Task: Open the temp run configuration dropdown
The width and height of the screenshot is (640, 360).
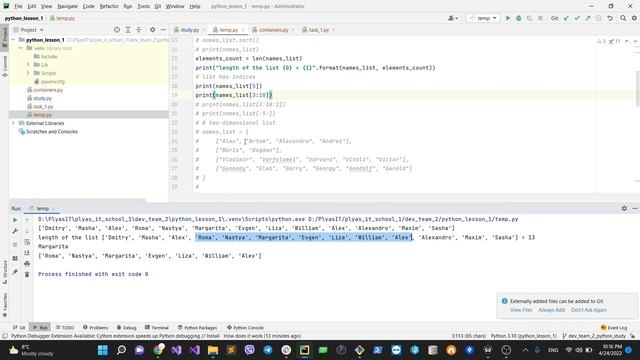Action: 484,18
